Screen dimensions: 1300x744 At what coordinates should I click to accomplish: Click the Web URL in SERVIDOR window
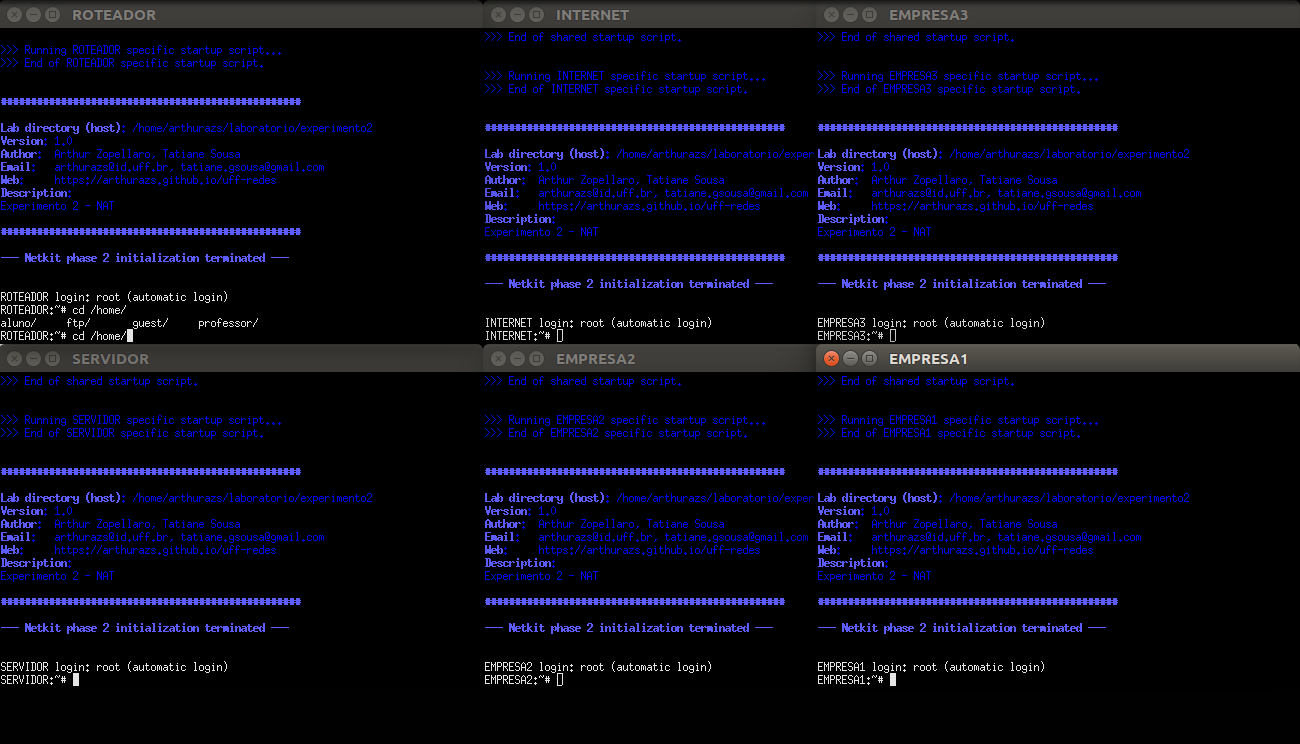pos(165,550)
